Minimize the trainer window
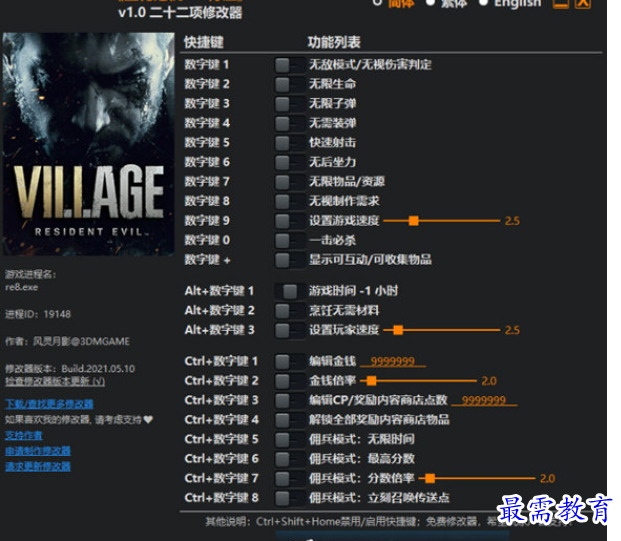Viewport: 621px width, 541px height. coord(561,3)
